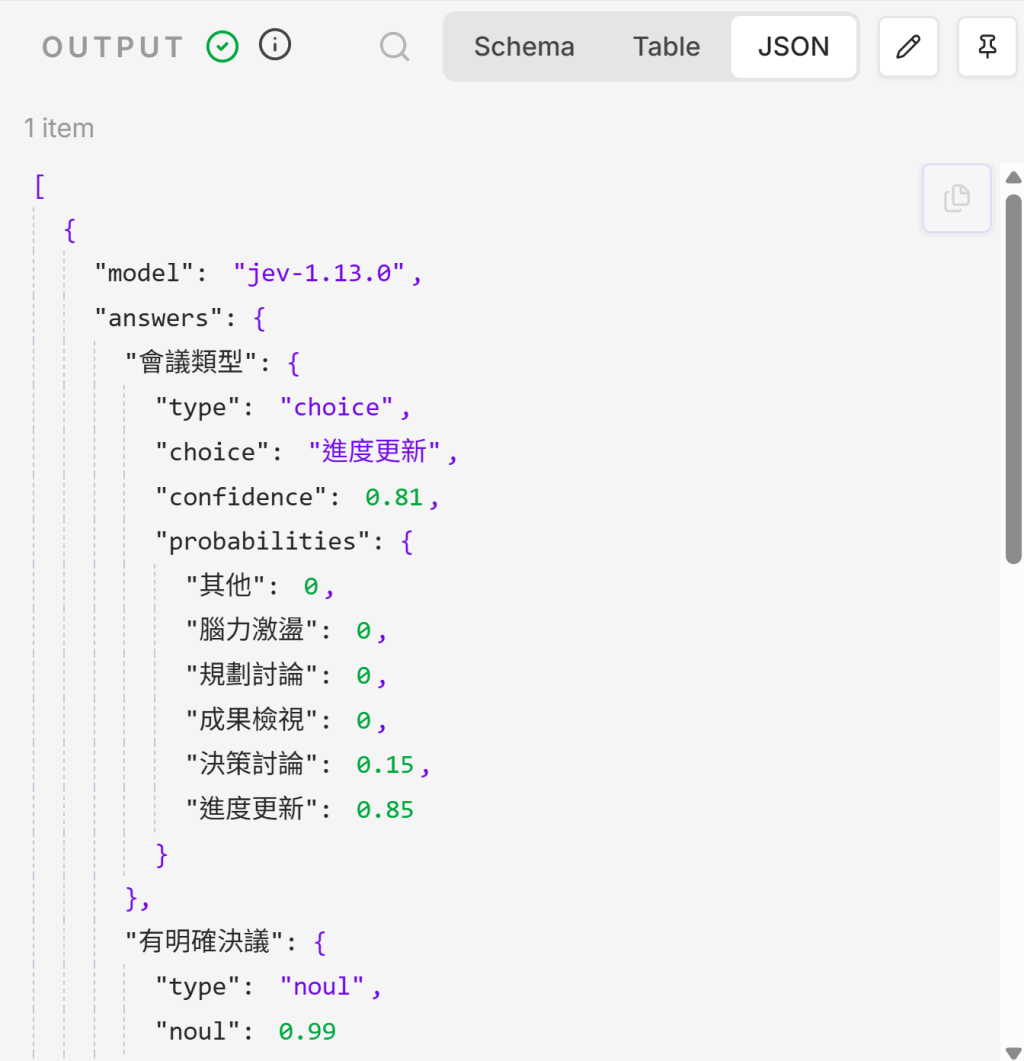
Task: Click the scrollbar down arrow
Action: point(1013,1053)
